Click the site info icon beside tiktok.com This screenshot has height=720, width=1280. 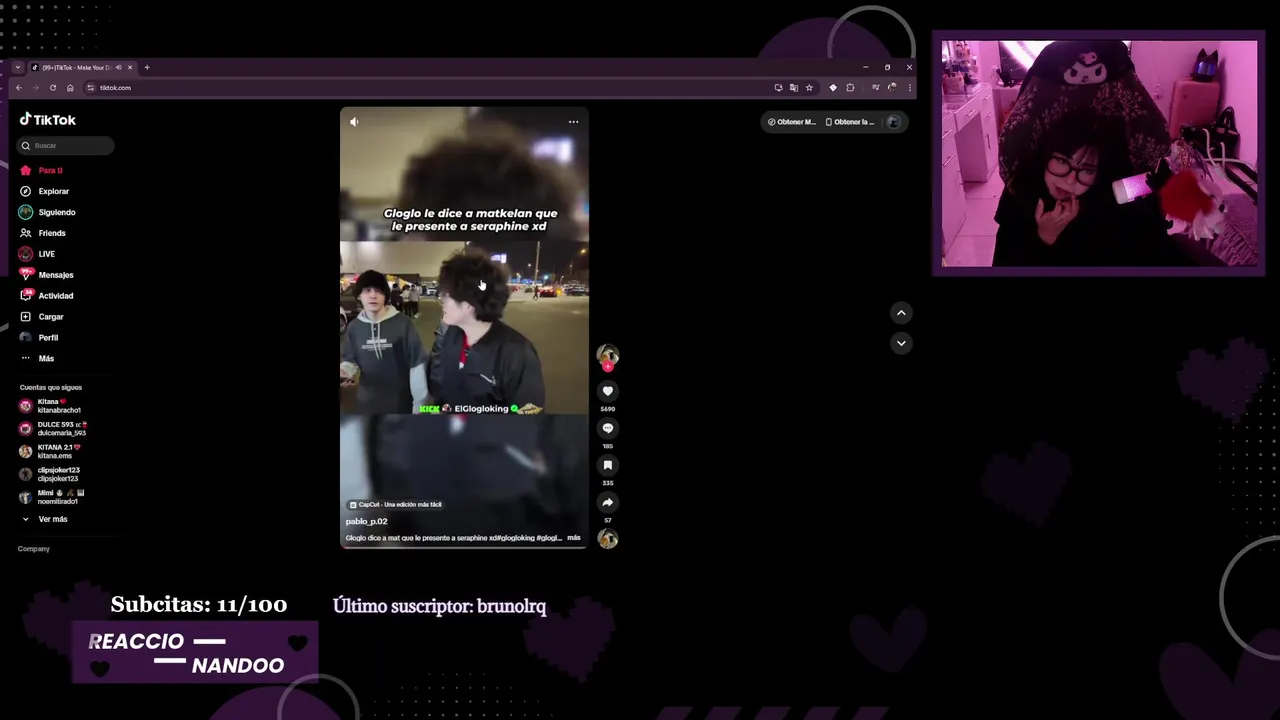pos(90,88)
